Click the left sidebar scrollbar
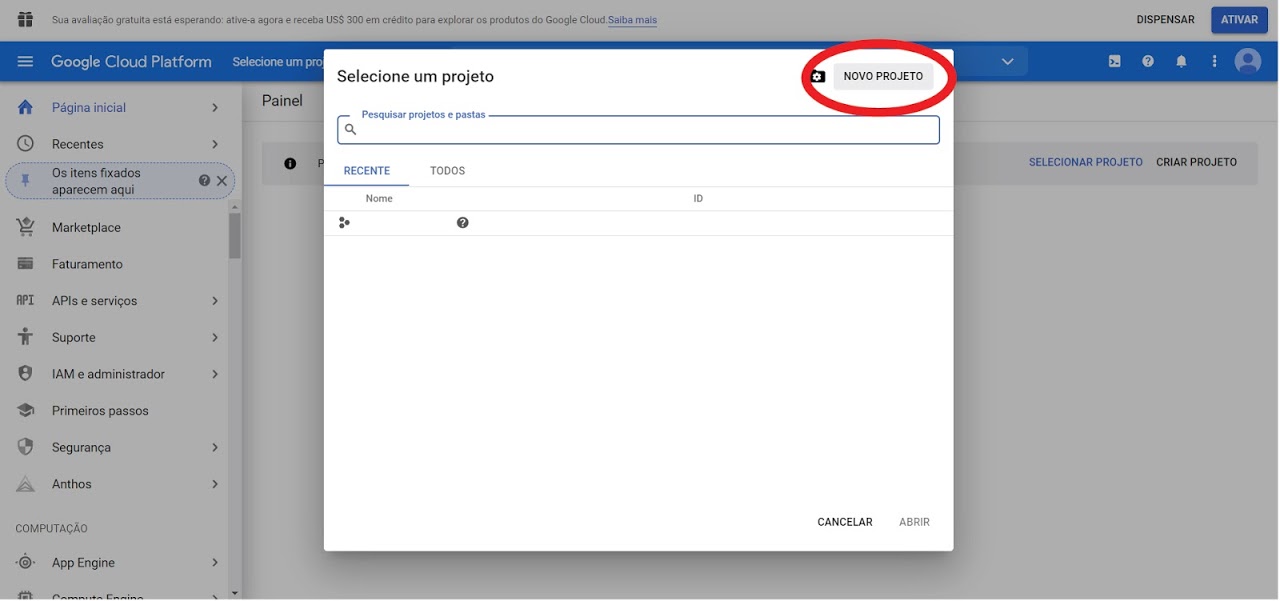This screenshot has width=1280, height=601. 235,236
